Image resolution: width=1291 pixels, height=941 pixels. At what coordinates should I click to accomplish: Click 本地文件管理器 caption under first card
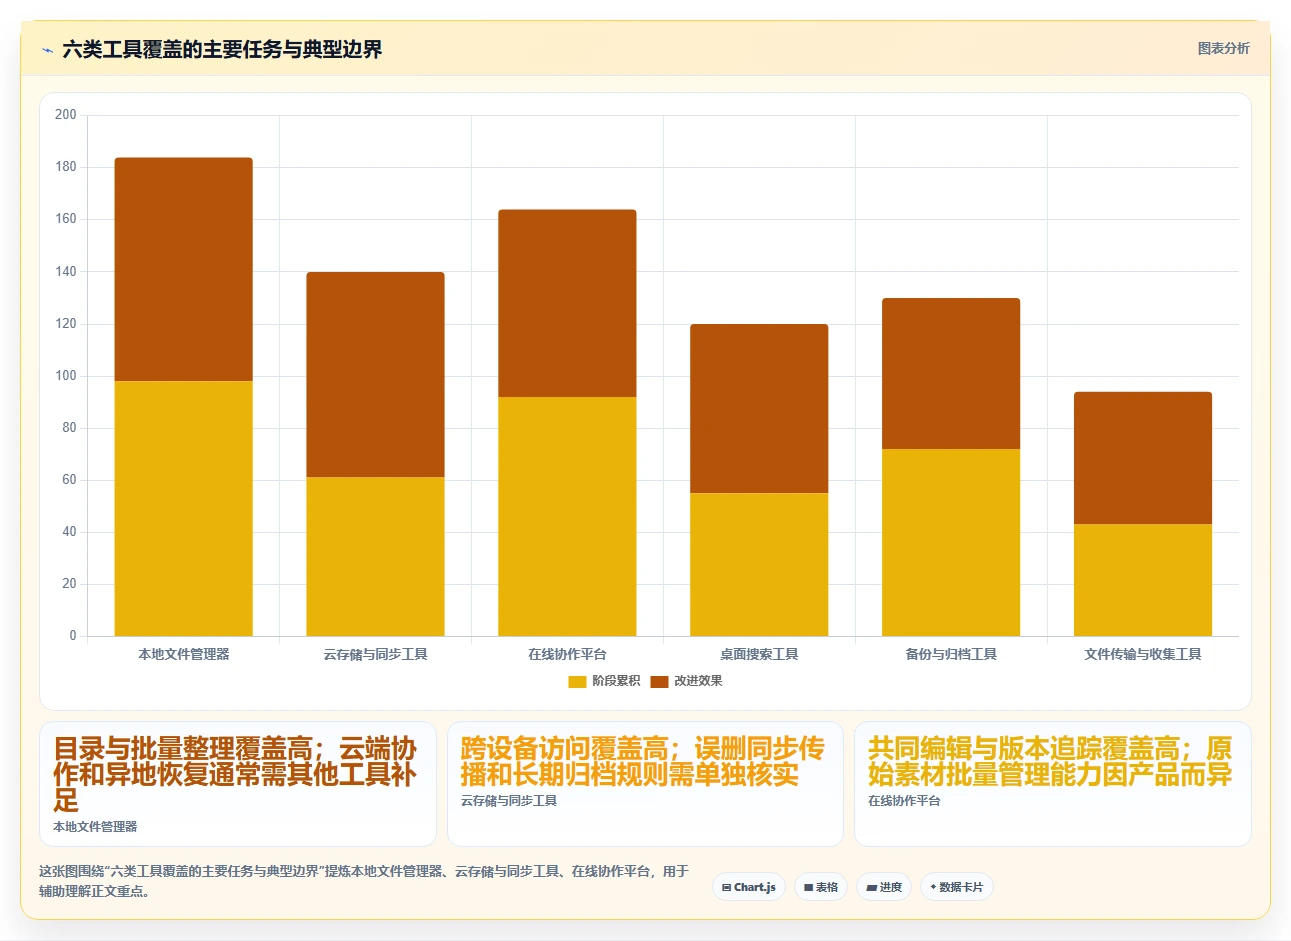point(95,827)
